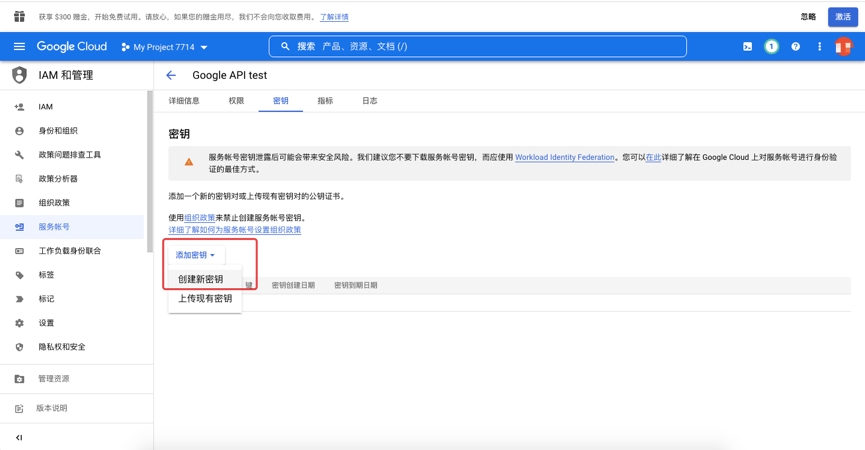Switch to the 权限 tab
The image size is (865, 450).
236,101
